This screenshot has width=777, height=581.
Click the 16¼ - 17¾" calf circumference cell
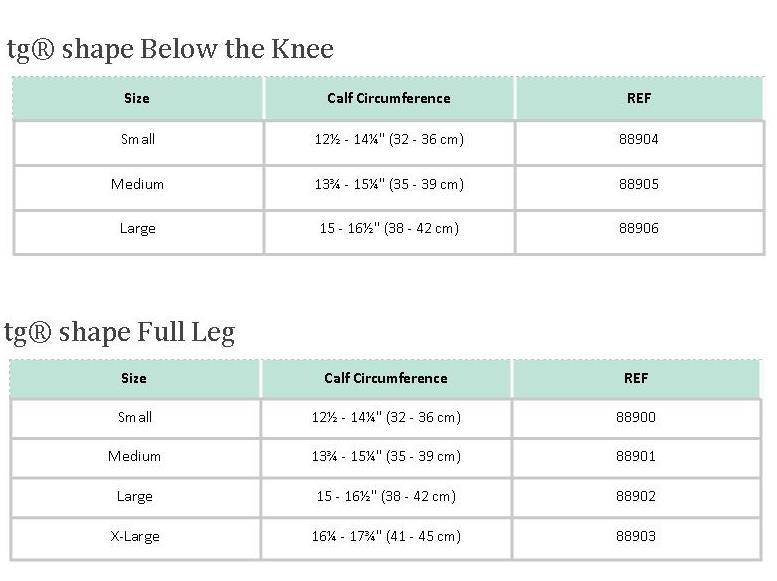point(386,537)
